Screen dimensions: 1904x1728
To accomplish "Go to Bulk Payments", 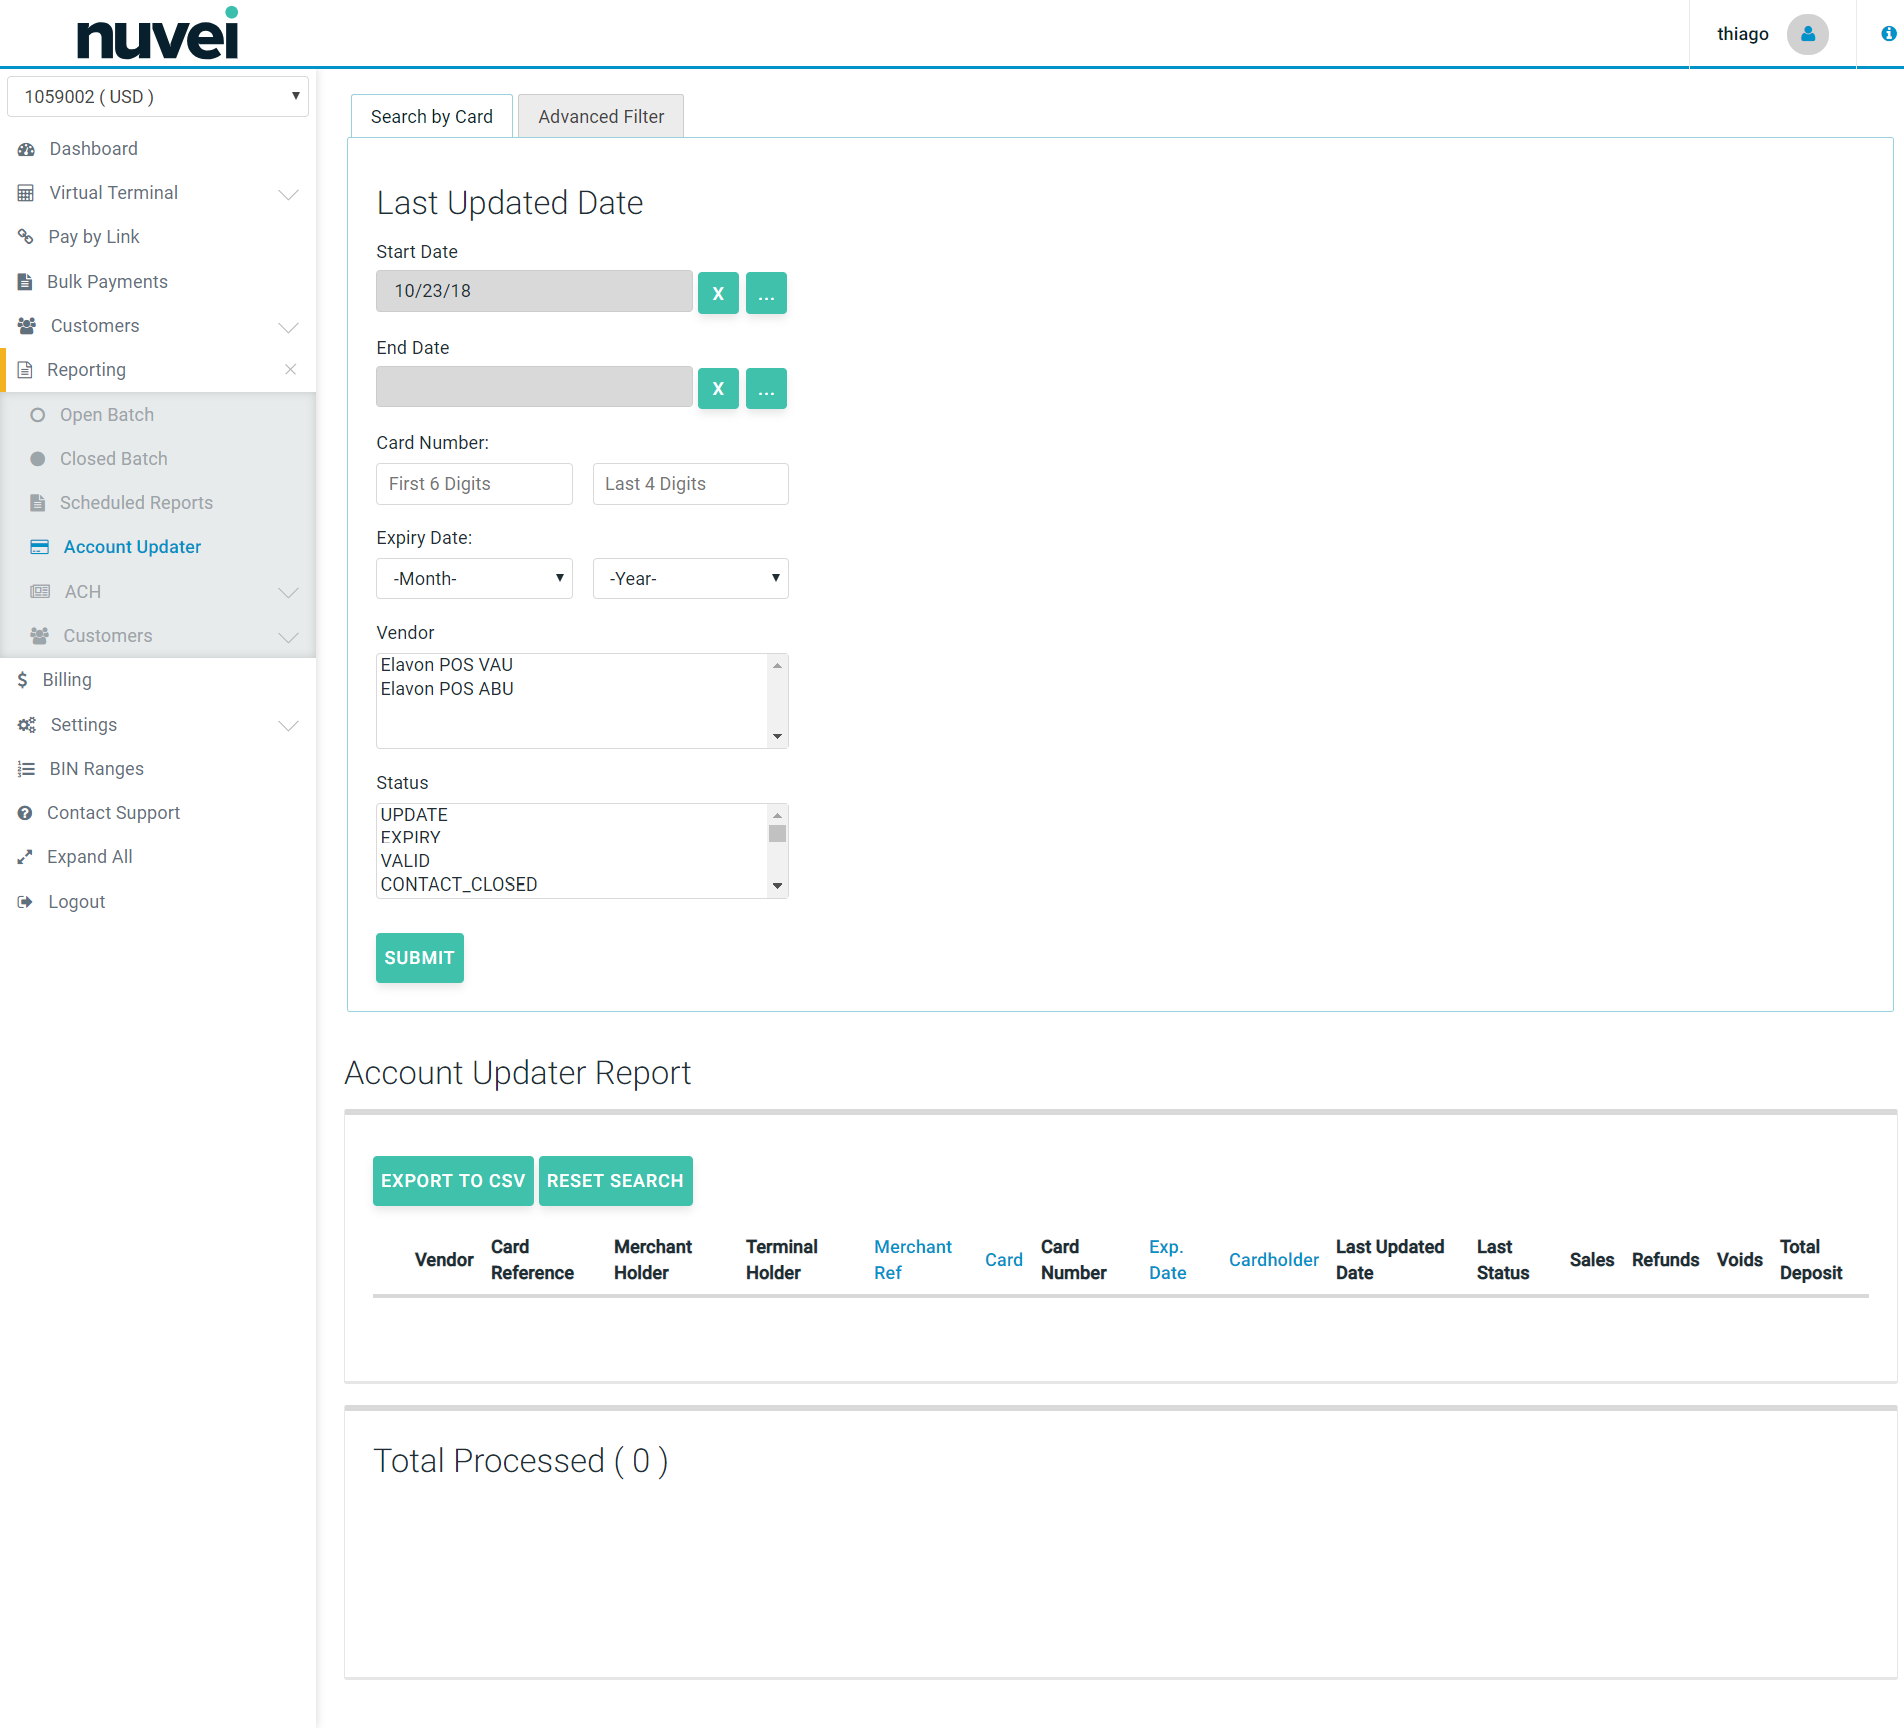I will 107,282.
